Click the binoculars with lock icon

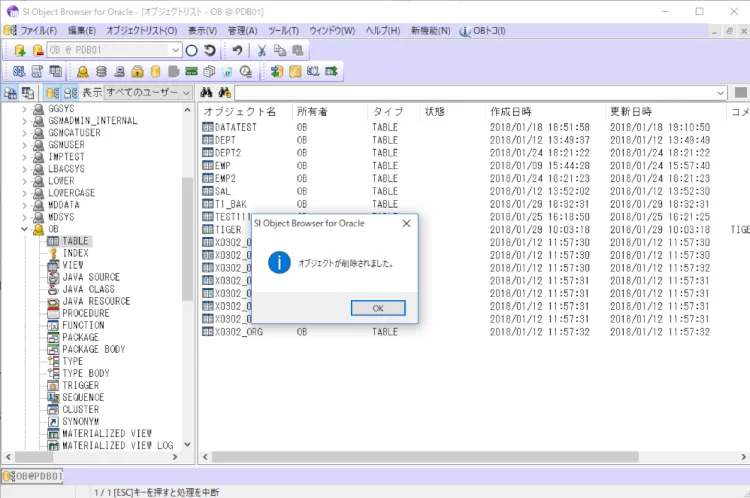[224, 92]
